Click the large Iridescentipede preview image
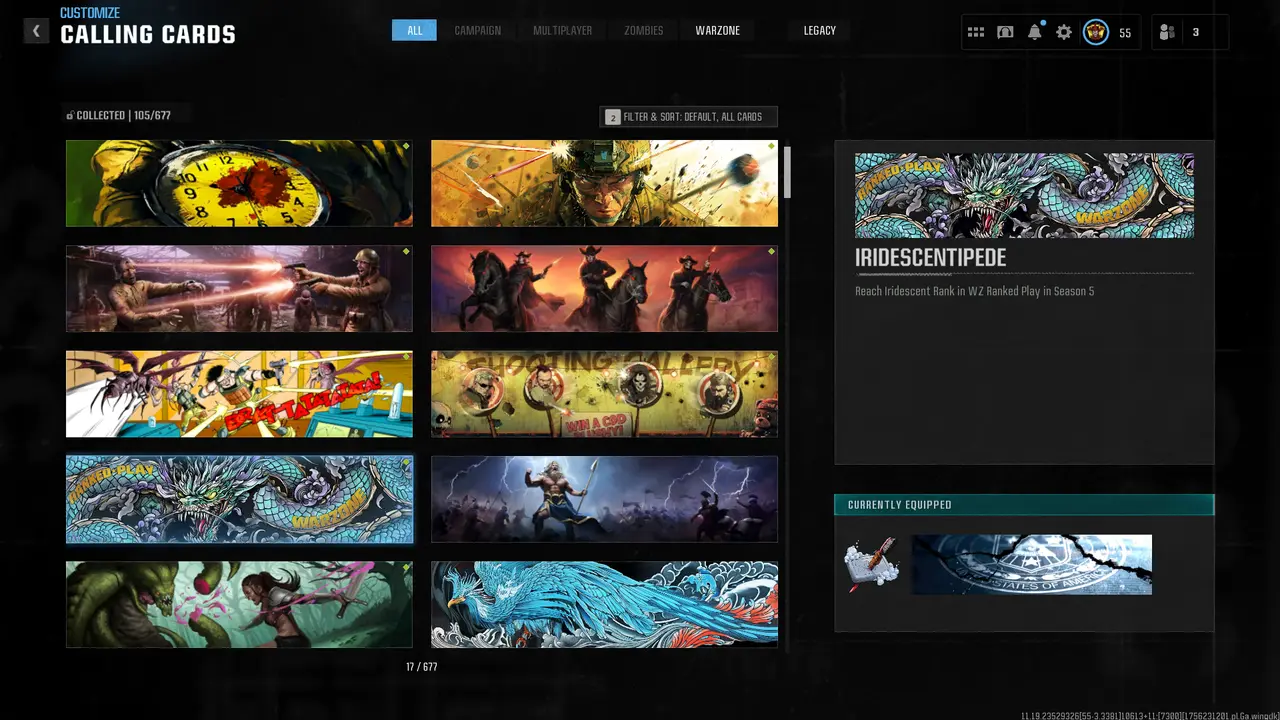The image size is (1280, 720). pos(1024,195)
